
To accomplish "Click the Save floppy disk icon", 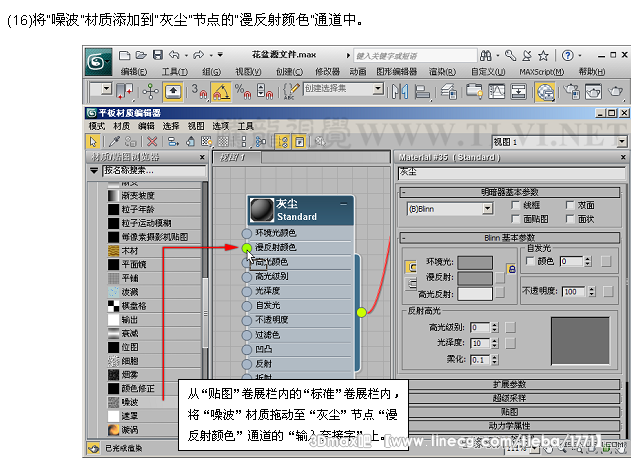I will coord(158,55).
